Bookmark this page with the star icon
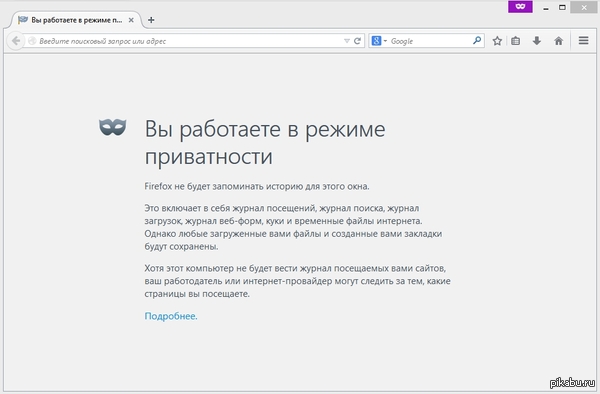Screen dimensions: 600x394 pos(497,41)
